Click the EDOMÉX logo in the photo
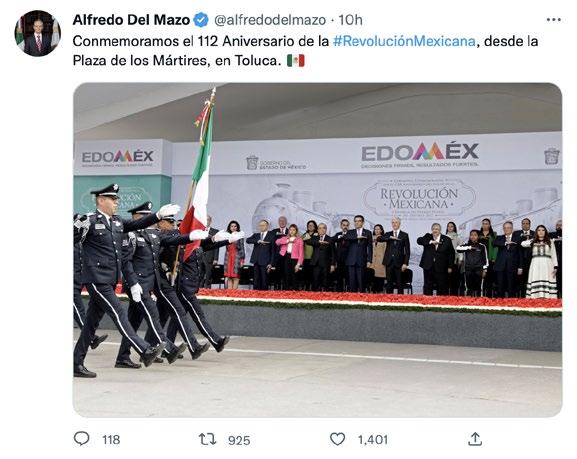577x459 pixels. (x=420, y=153)
